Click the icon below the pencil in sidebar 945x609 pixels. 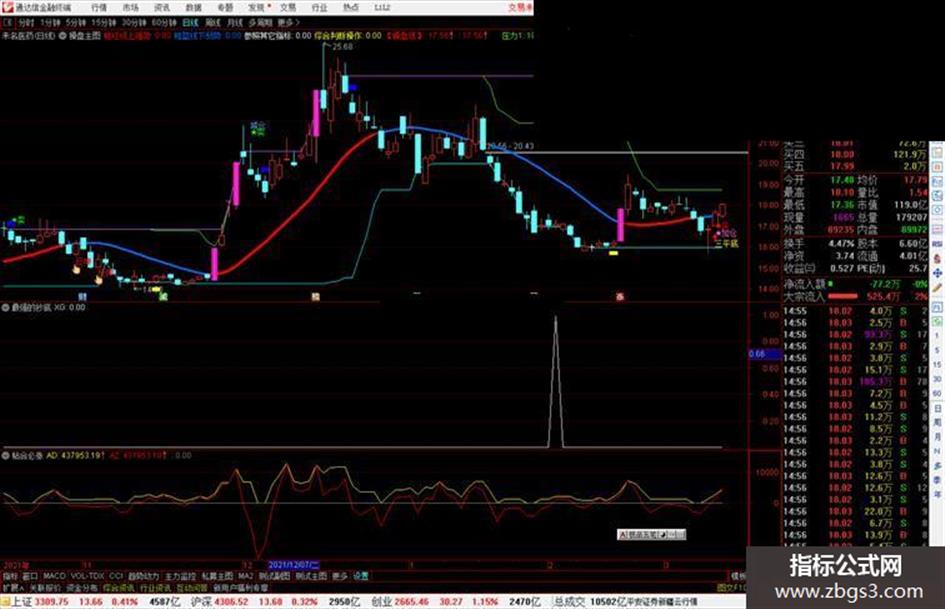(x=937, y=306)
